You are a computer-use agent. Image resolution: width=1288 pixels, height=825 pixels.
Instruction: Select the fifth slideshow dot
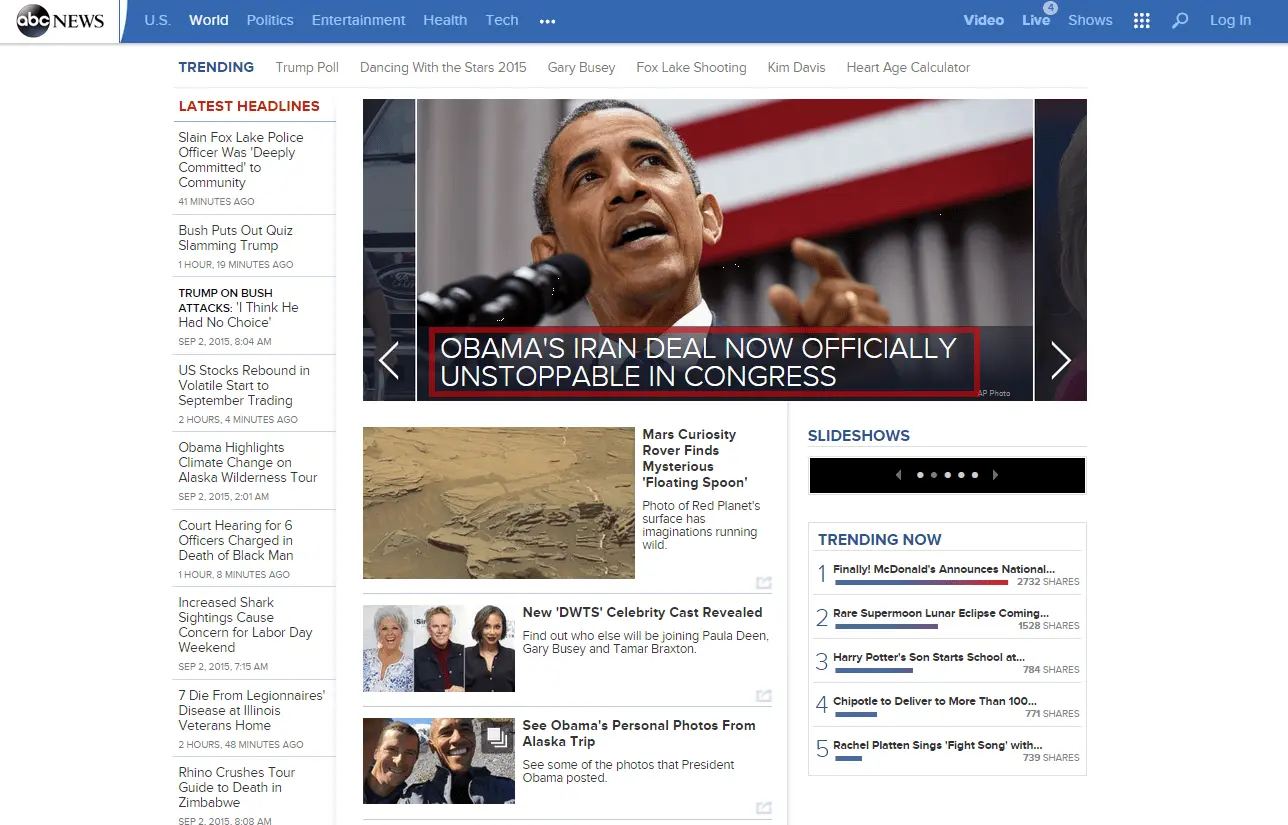(x=975, y=475)
